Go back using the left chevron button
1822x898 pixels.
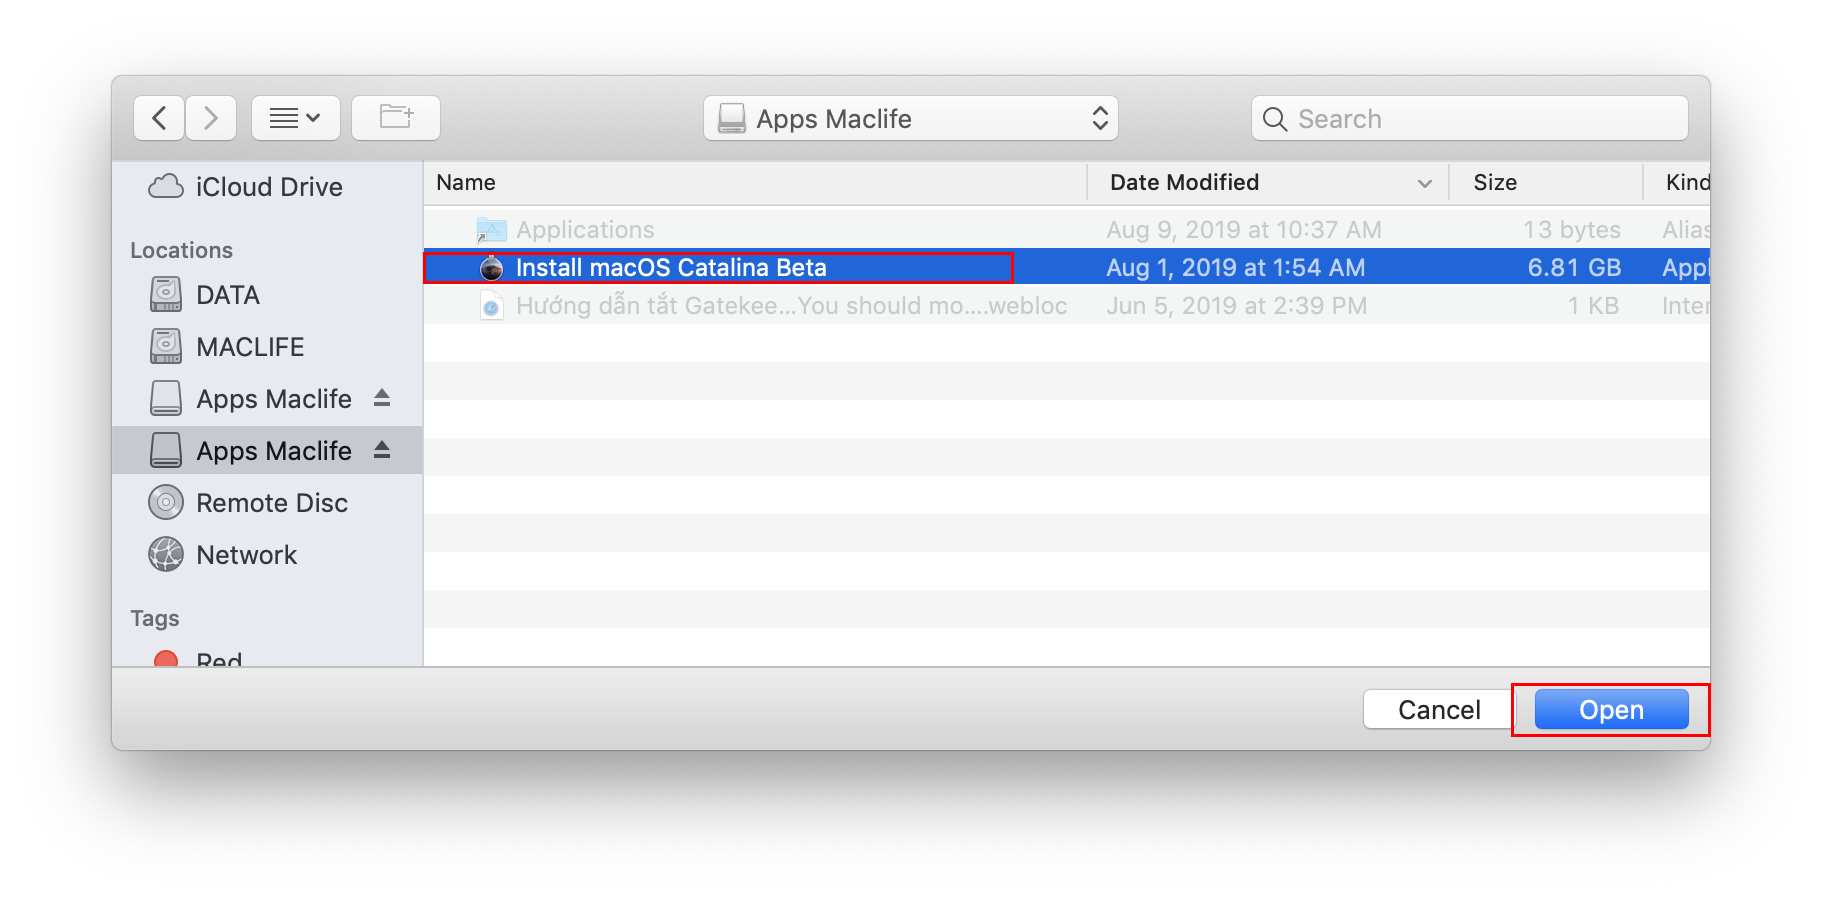click(159, 119)
